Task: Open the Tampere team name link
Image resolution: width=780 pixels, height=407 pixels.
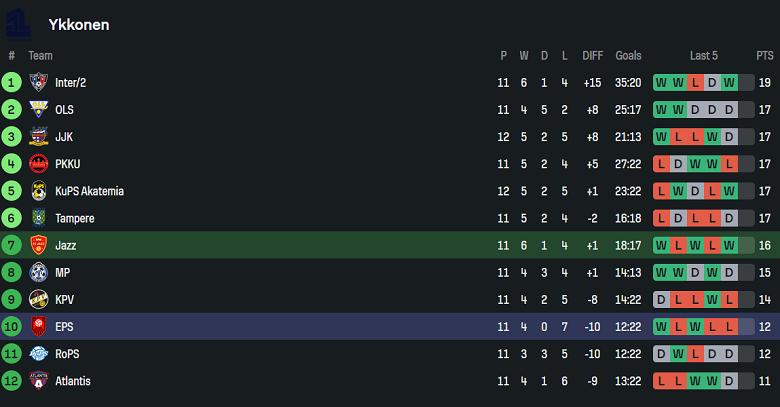Action: [75, 218]
